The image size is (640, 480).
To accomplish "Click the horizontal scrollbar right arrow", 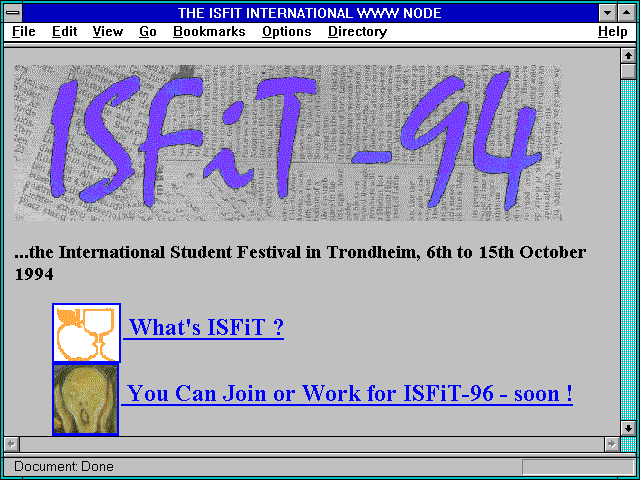I will click(x=612, y=444).
